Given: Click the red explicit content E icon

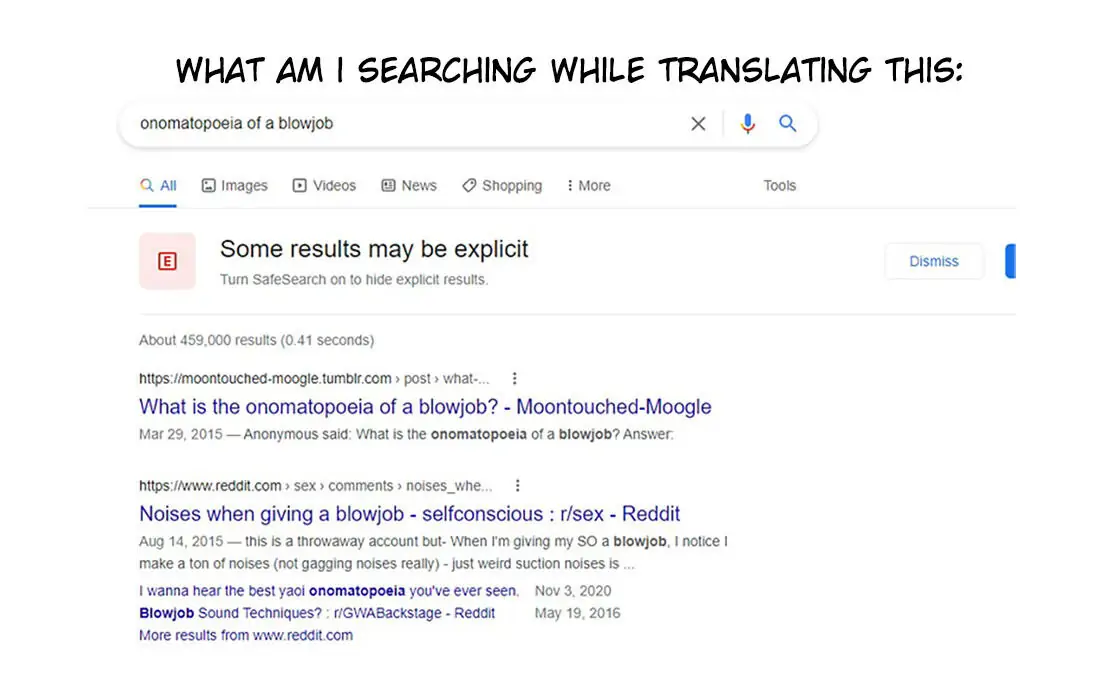Looking at the screenshot, I should [x=167, y=261].
